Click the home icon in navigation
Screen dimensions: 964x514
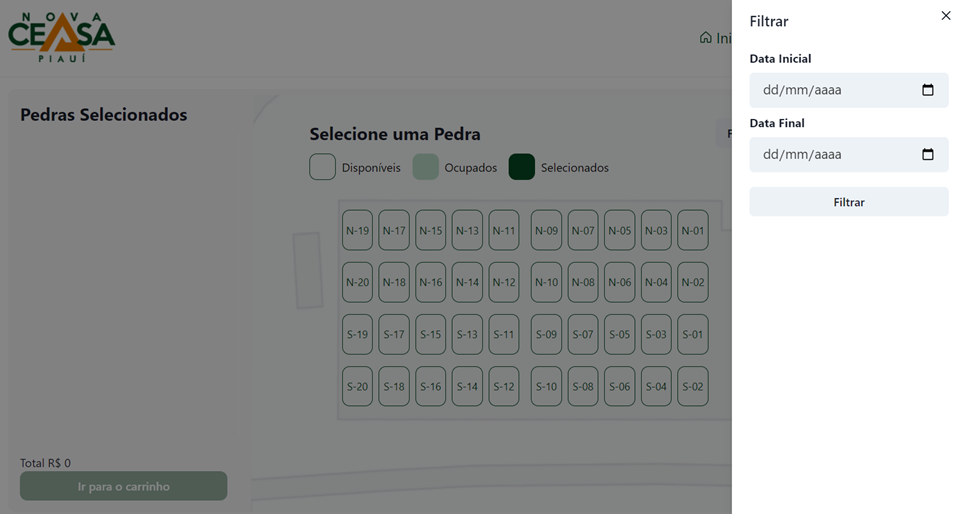coord(706,38)
